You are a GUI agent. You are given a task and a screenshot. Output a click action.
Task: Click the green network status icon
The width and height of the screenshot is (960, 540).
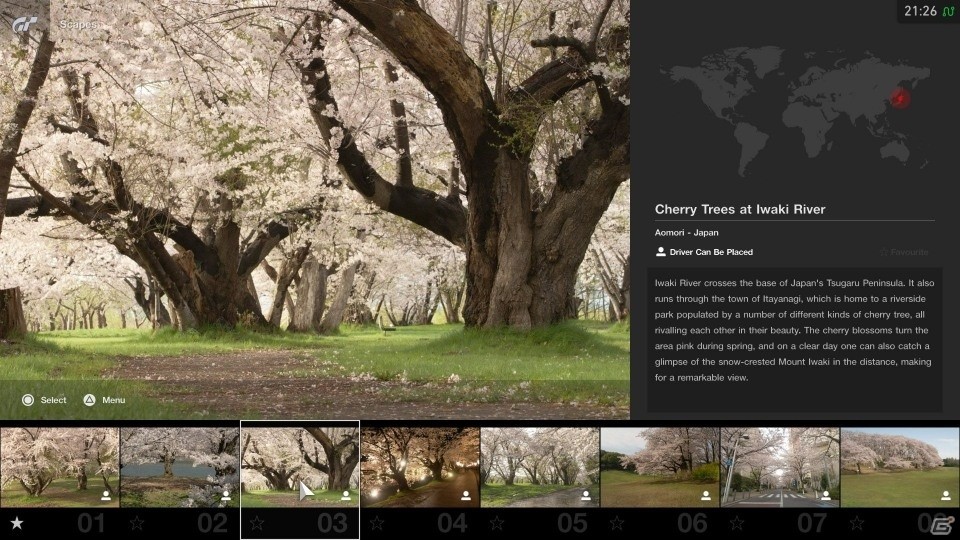pos(948,12)
